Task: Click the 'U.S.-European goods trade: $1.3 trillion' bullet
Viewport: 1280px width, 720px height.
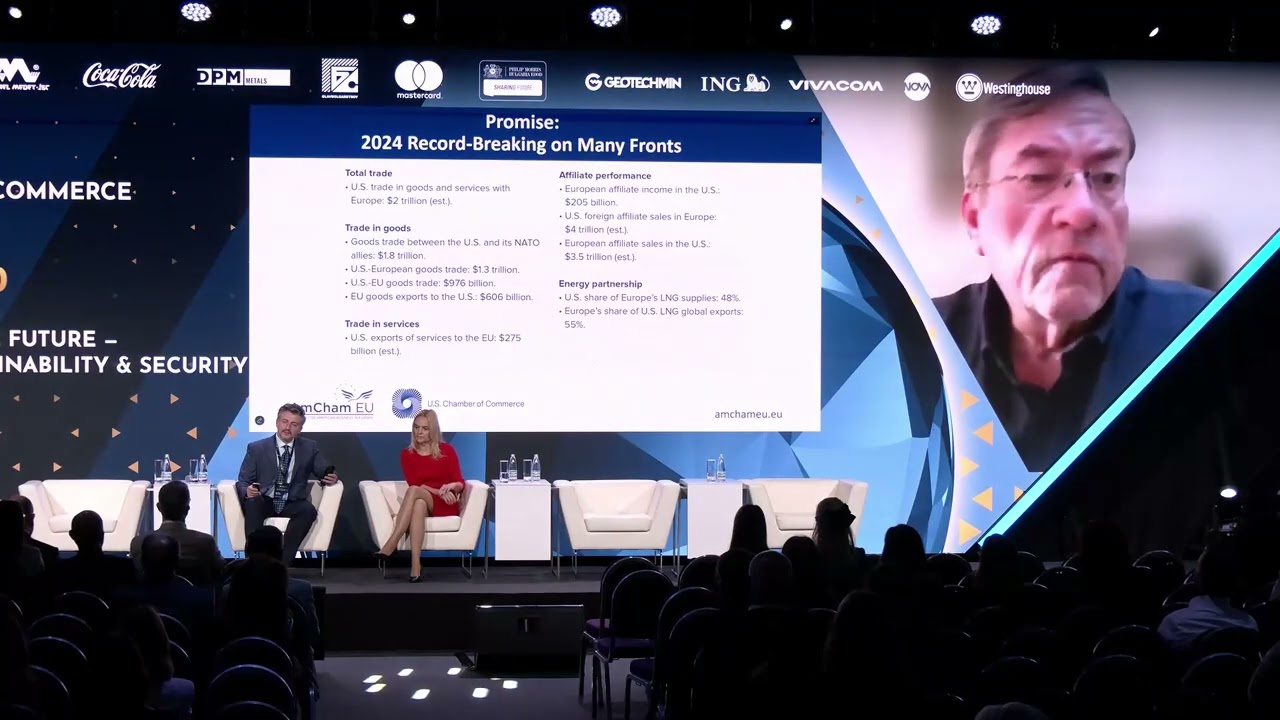Action: coord(432,269)
